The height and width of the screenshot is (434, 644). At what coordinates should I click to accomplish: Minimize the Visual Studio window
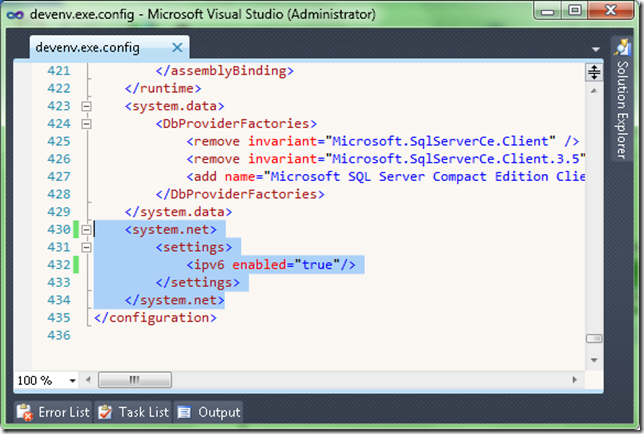click(547, 11)
